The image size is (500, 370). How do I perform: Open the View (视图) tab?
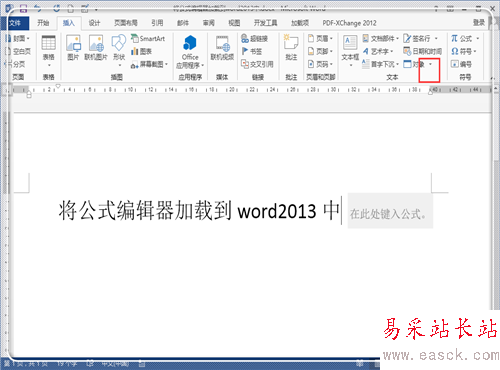tap(234, 23)
